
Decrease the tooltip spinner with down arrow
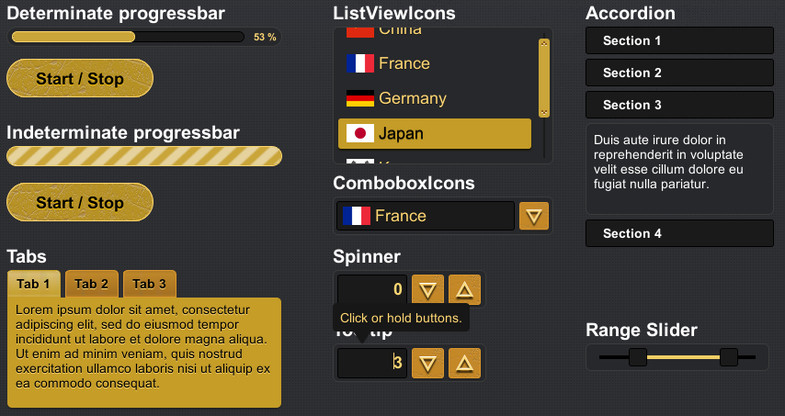coord(428,363)
